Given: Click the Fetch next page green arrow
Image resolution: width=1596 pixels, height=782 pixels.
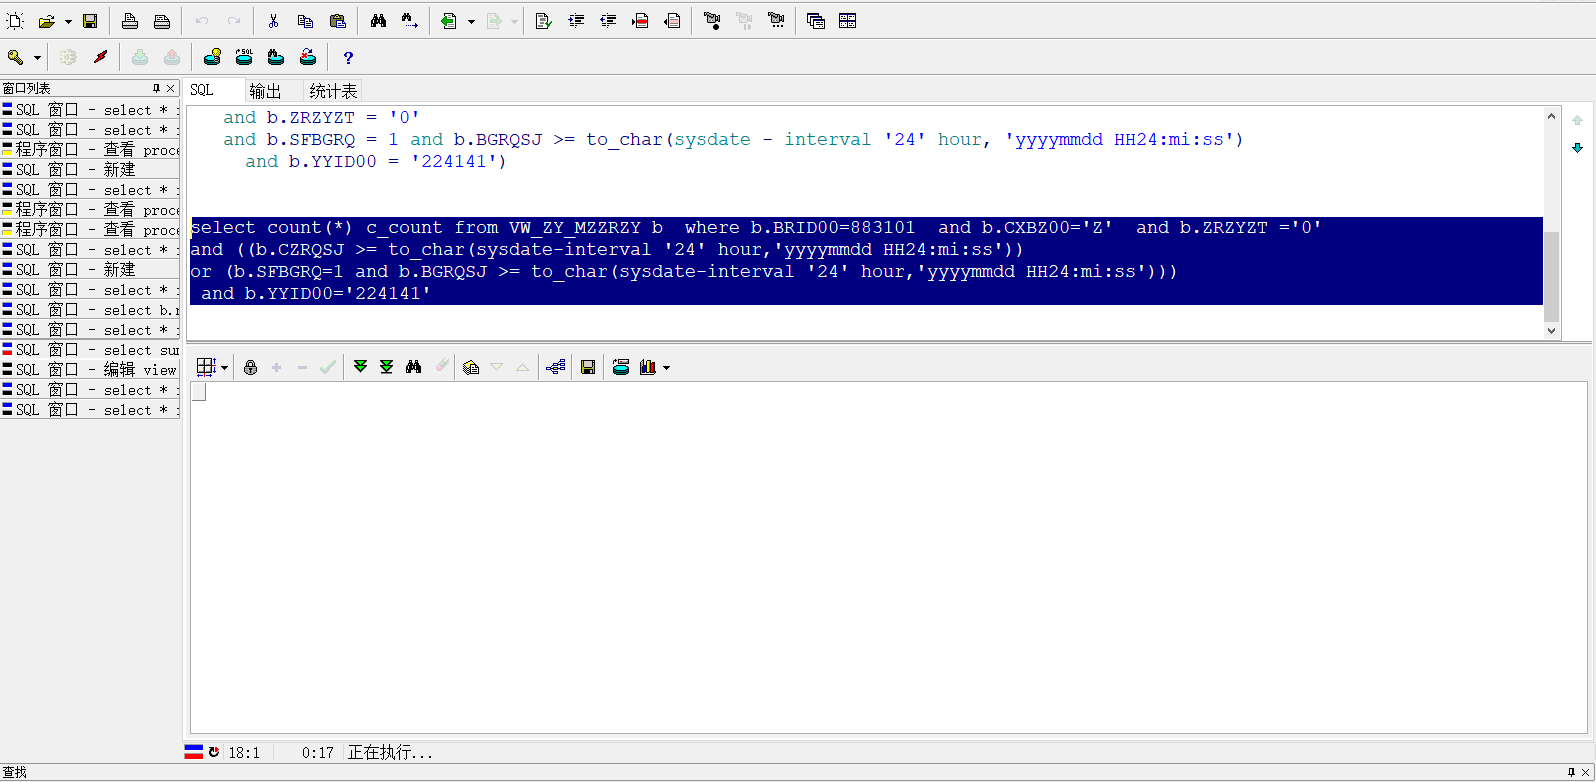Looking at the screenshot, I should [361, 368].
